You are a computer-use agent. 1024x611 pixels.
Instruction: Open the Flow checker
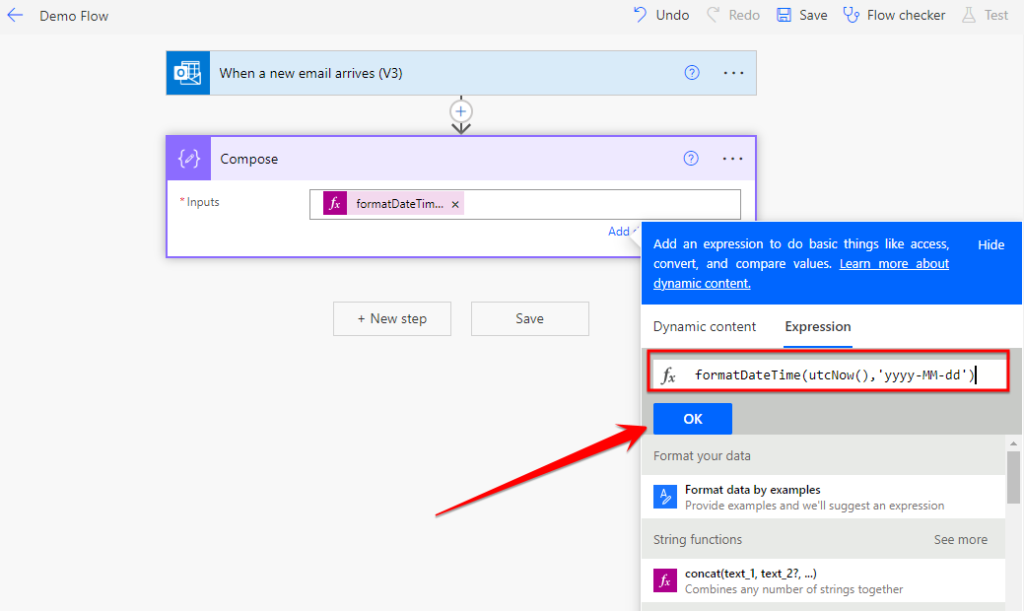pos(894,15)
